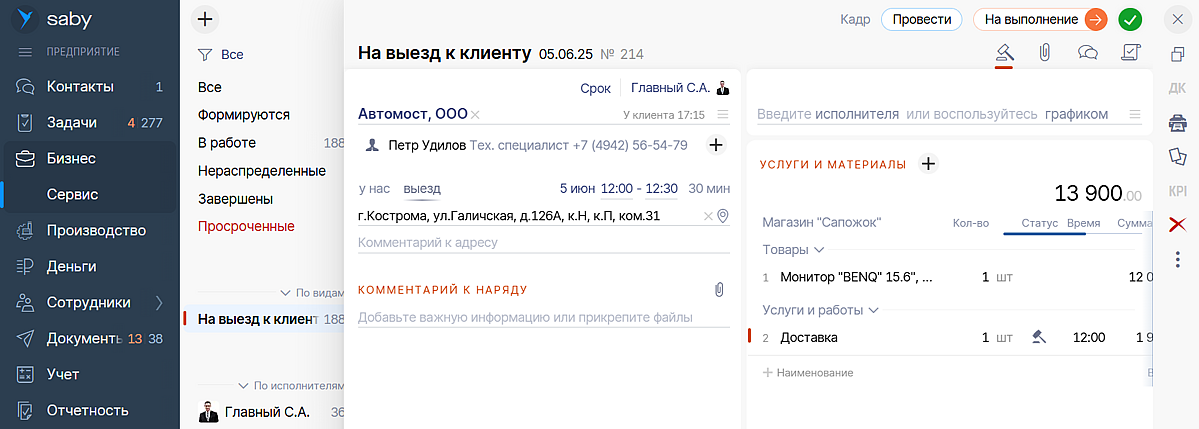Click the printer icon in right sidebar
The image size is (1199, 429).
[x=1177, y=123]
